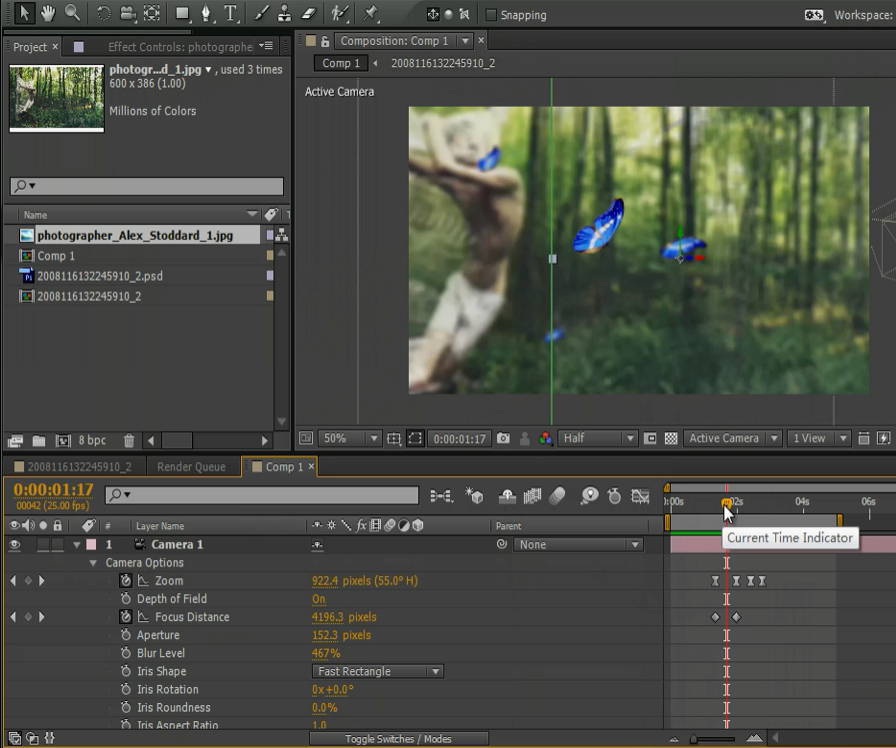Select the Clone Stamp tool
Viewport: 896px width, 748px height.
tap(284, 13)
